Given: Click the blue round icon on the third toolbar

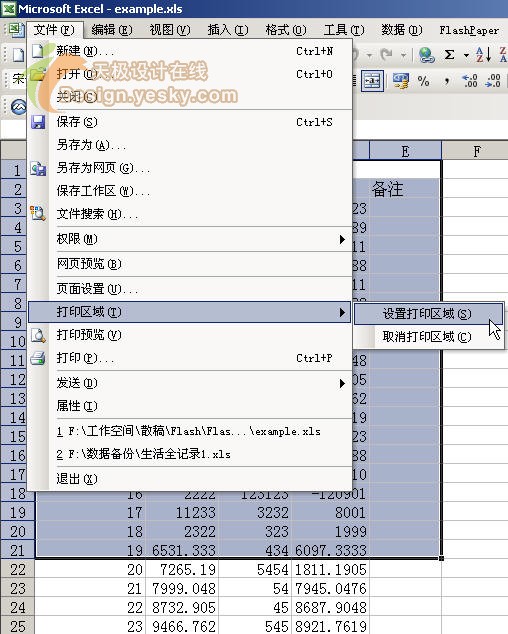Looking at the screenshot, I should click(19, 107).
